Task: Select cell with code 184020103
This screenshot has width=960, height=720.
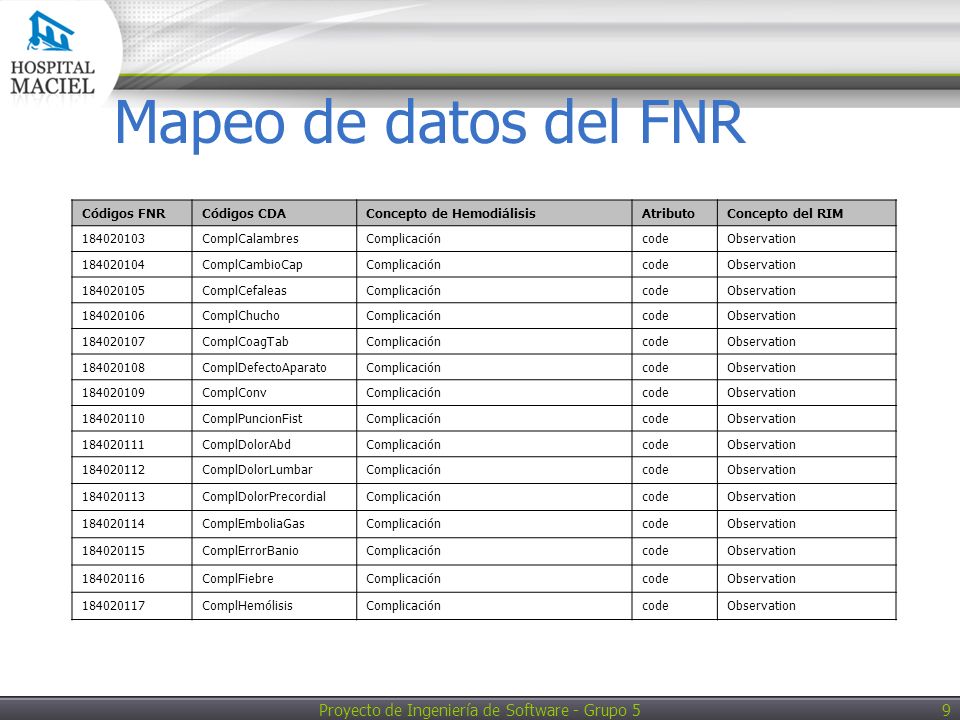Action: 132,239
